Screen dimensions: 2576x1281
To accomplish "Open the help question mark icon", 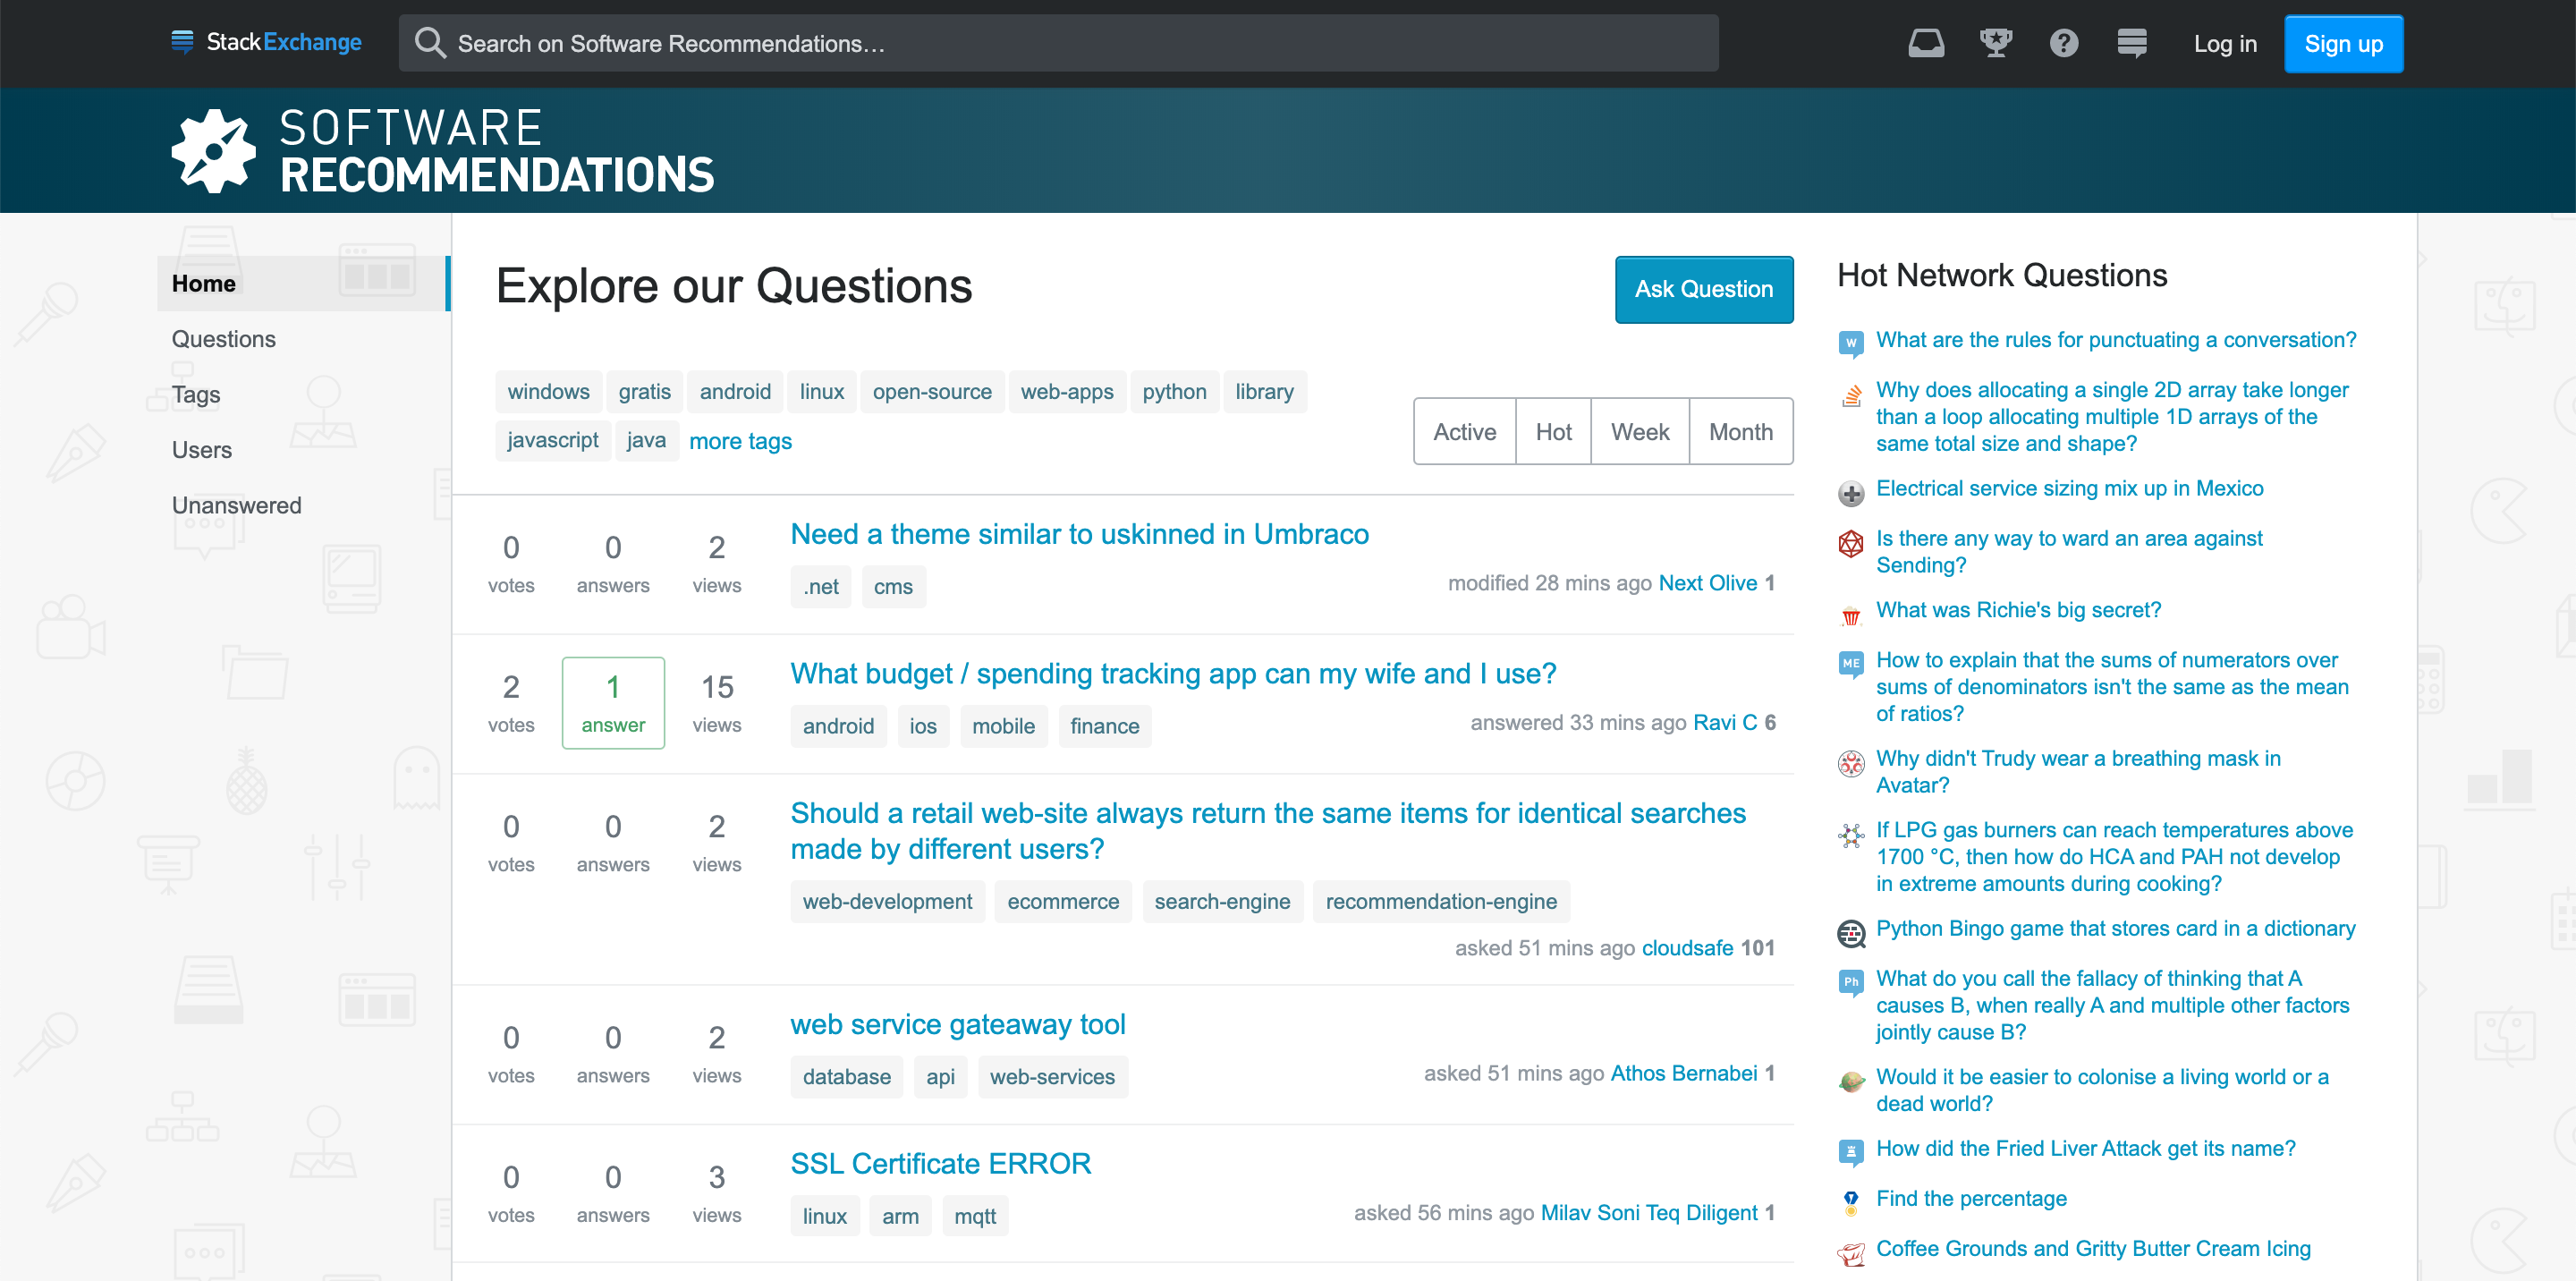I will click(2064, 43).
